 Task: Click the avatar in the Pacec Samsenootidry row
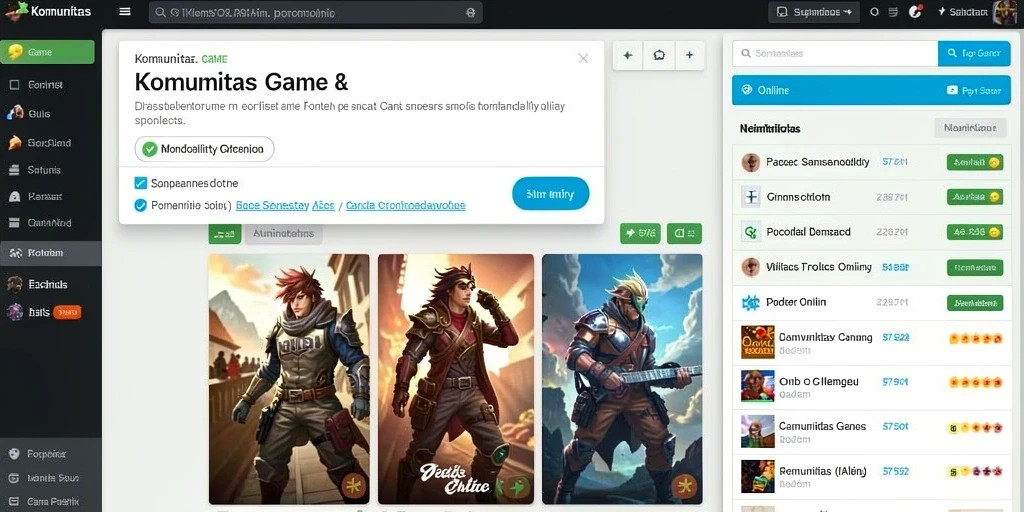pos(751,162)
